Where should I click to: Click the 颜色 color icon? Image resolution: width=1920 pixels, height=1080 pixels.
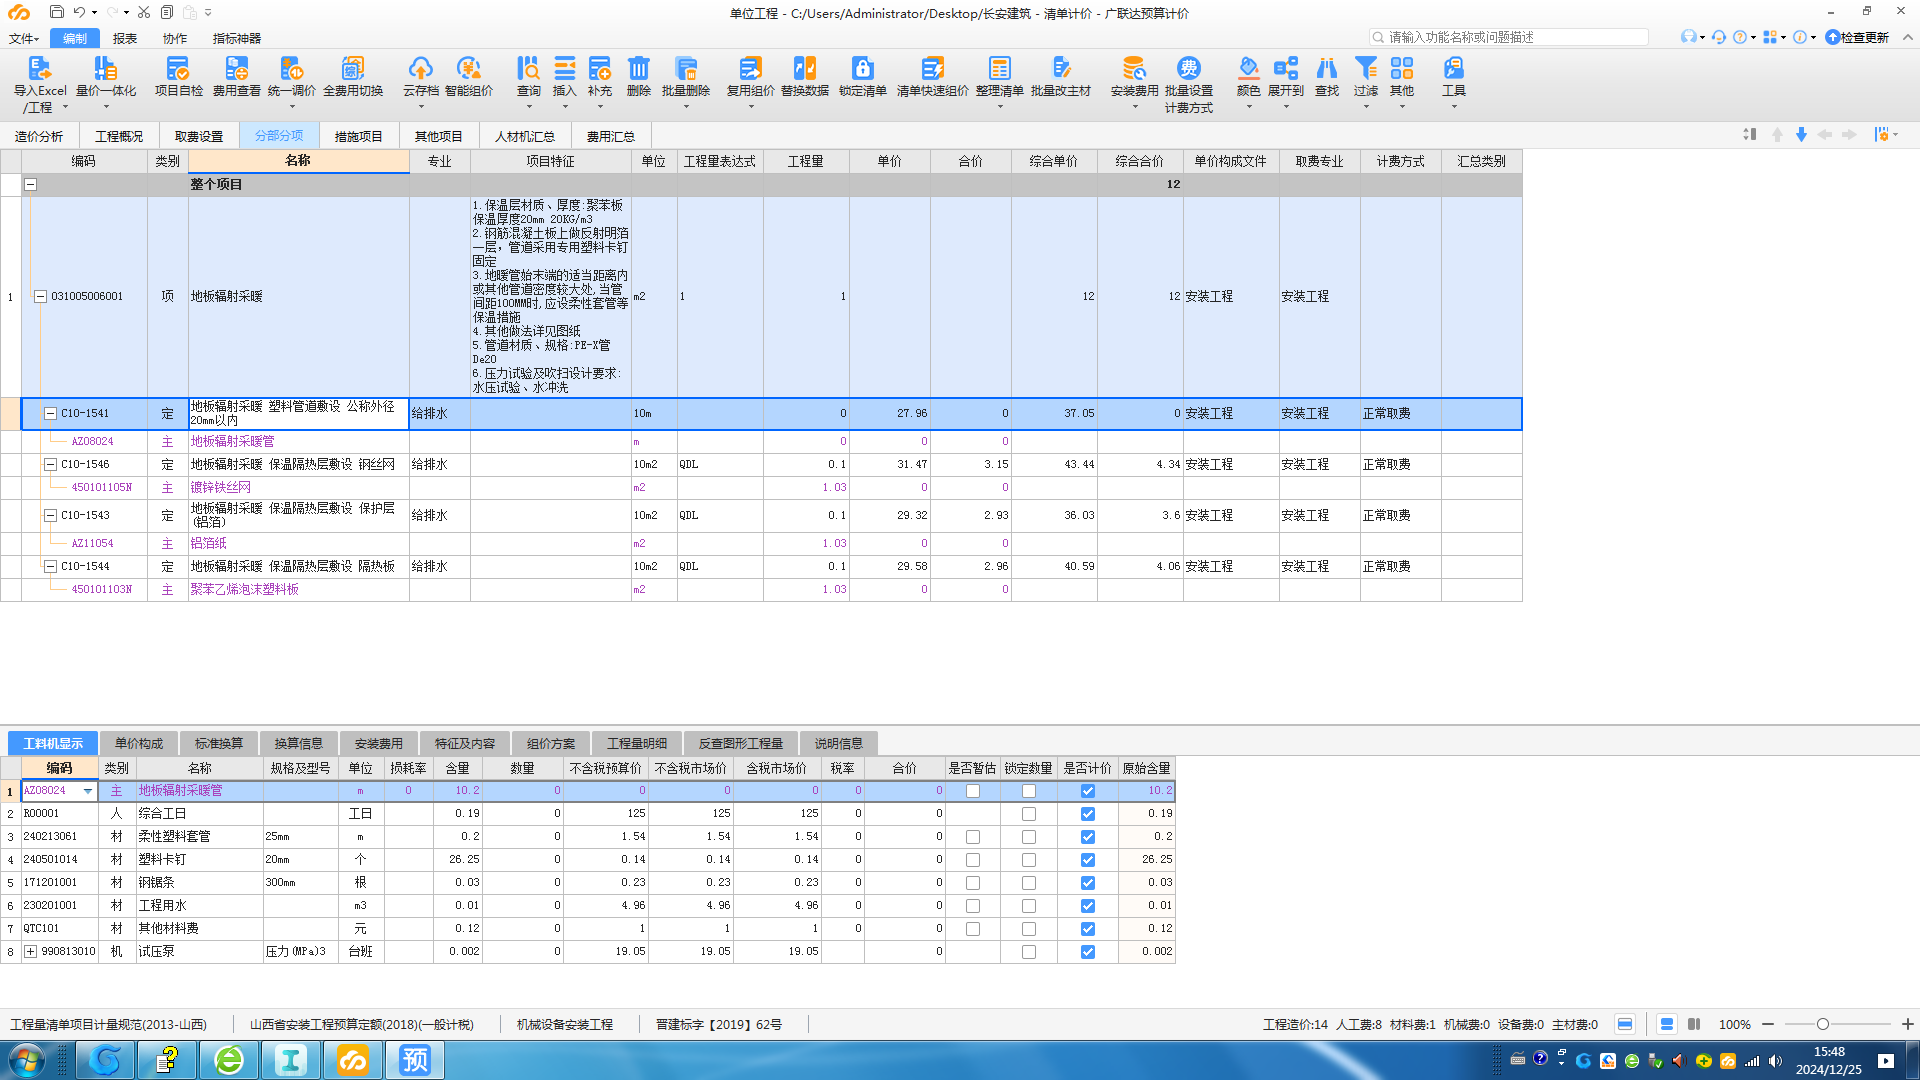pos(1248,68)
